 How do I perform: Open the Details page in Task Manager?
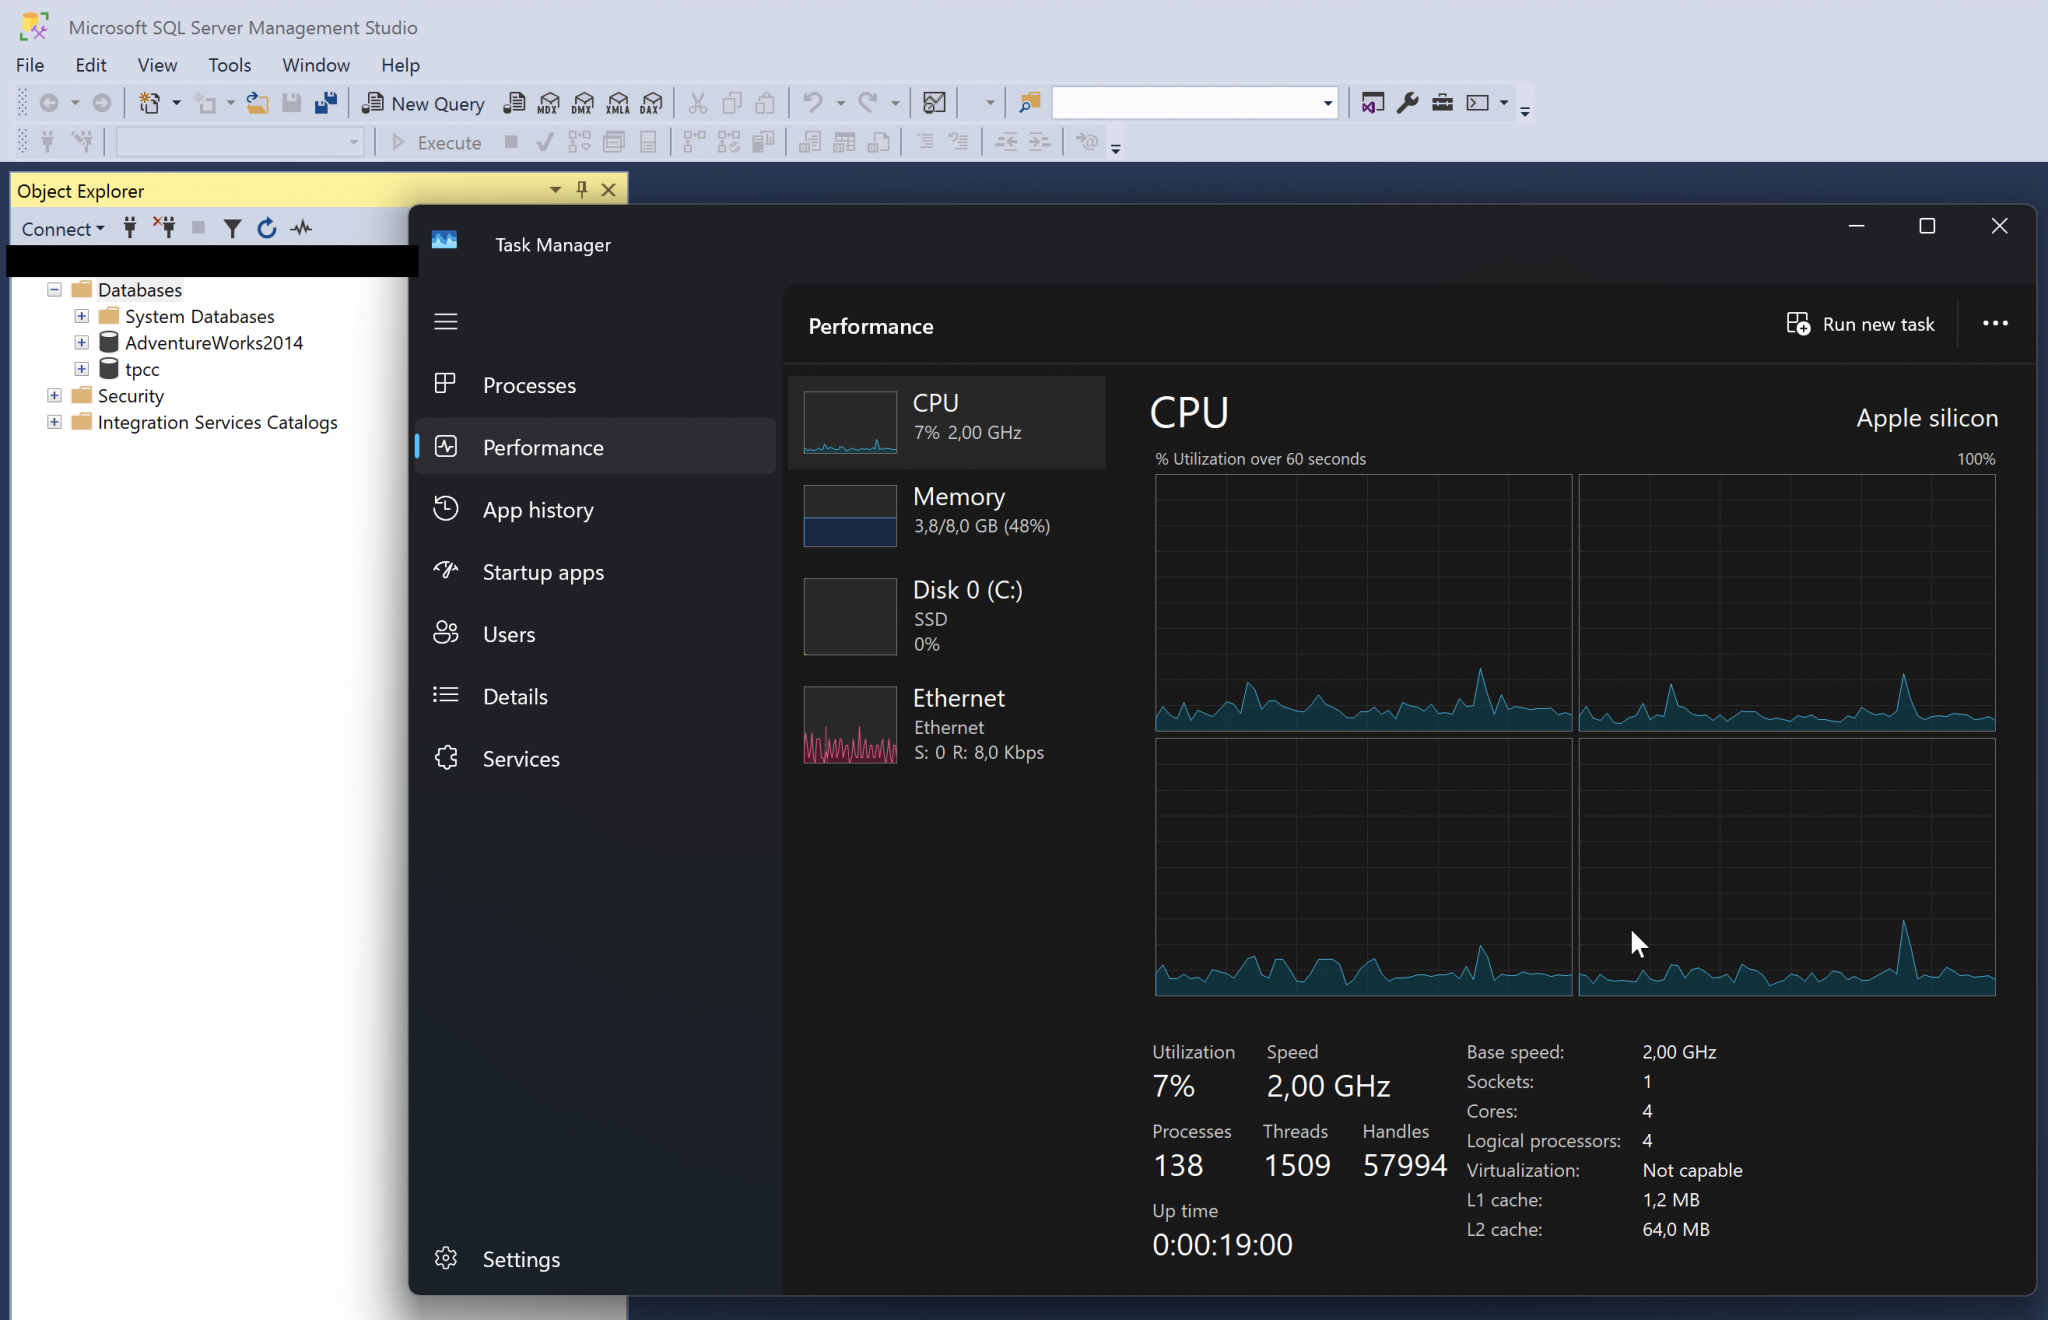pos(596,696)
